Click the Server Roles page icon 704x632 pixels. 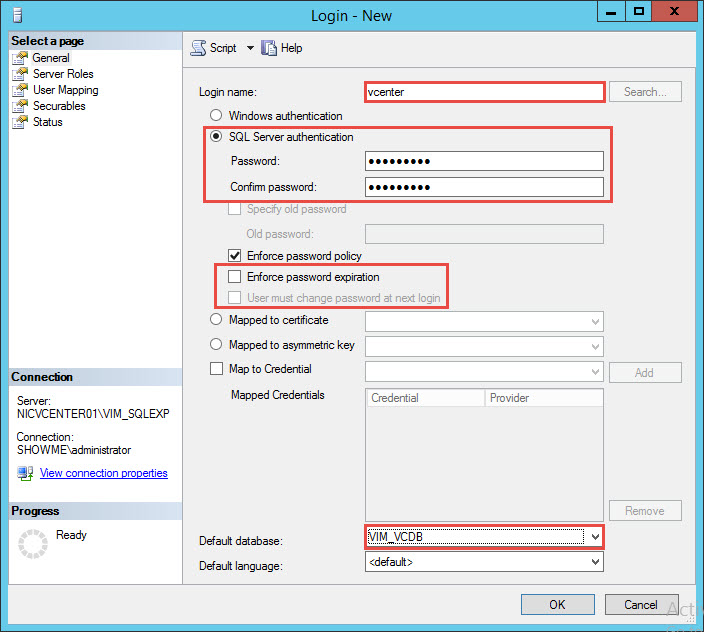coord(20,74)
